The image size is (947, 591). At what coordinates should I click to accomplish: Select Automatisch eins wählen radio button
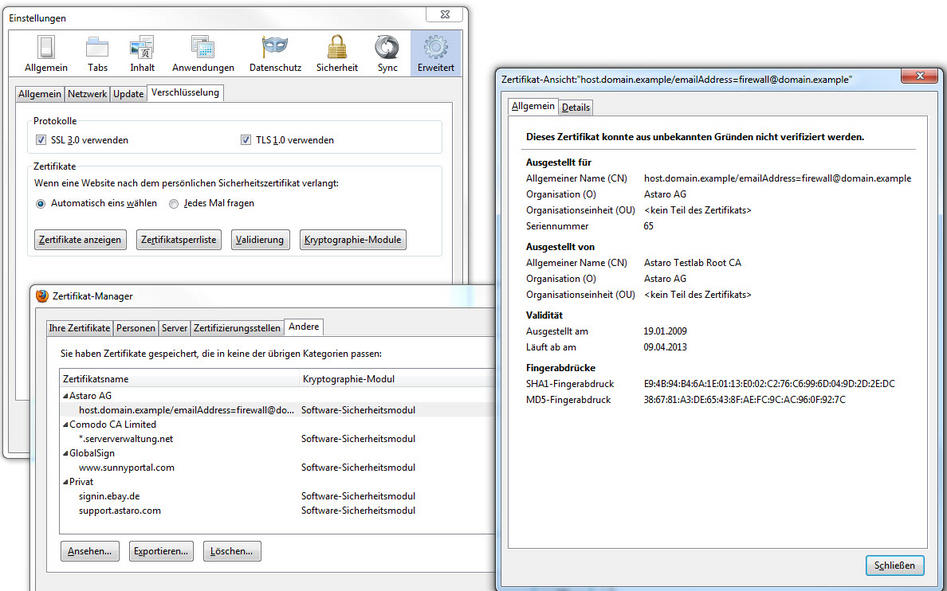coord(40,204)
